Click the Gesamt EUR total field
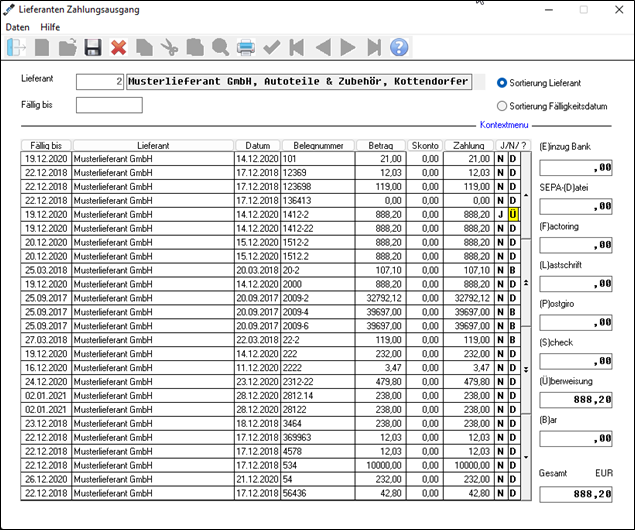Image resolution: width=635 pixels, height=530 pixels. click(x=575, y=494)
